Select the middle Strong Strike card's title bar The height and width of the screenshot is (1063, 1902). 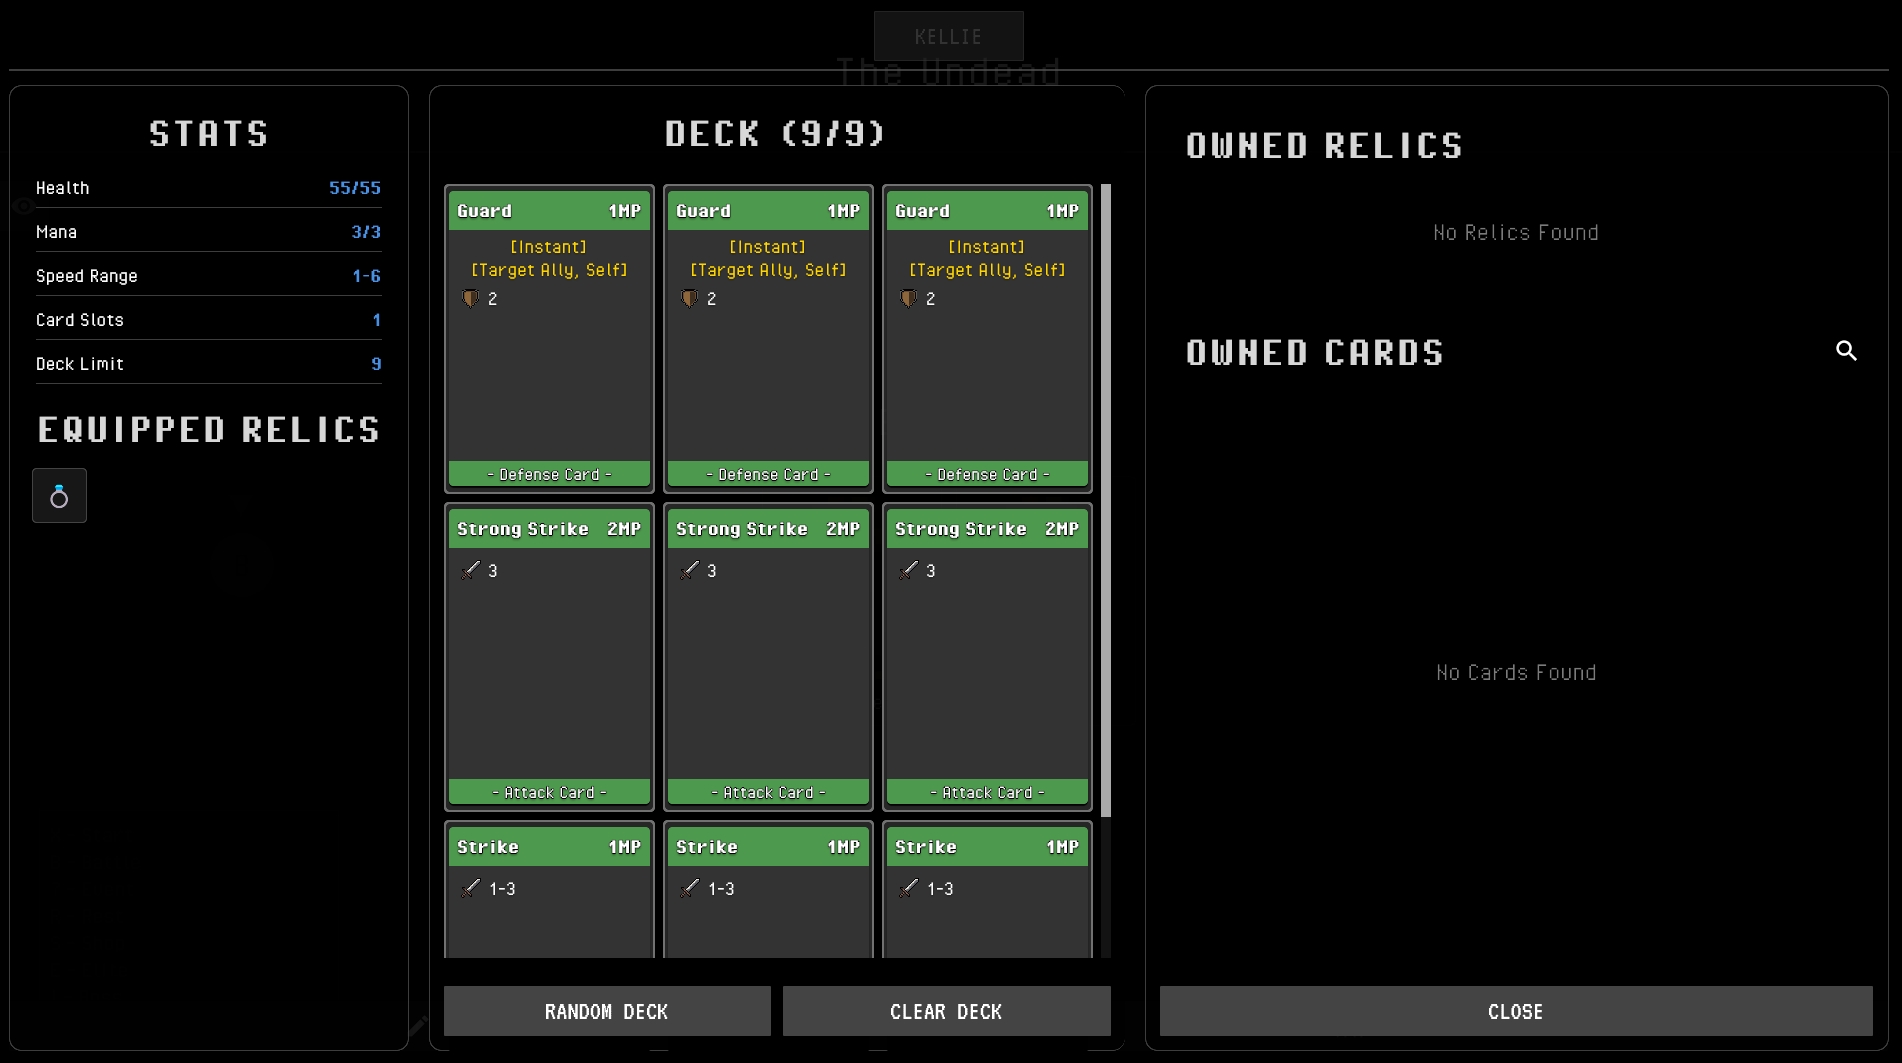click(767, 529)
